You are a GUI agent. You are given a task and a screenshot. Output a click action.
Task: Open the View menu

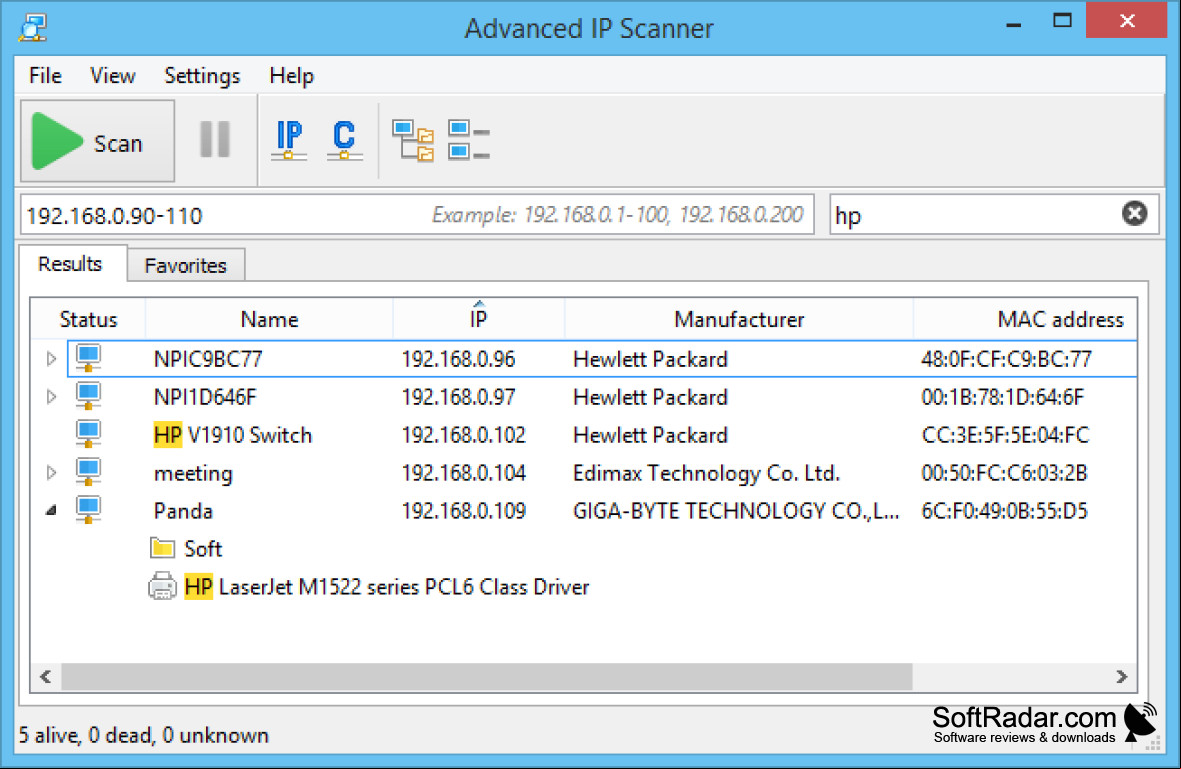(x=112, y=75)
